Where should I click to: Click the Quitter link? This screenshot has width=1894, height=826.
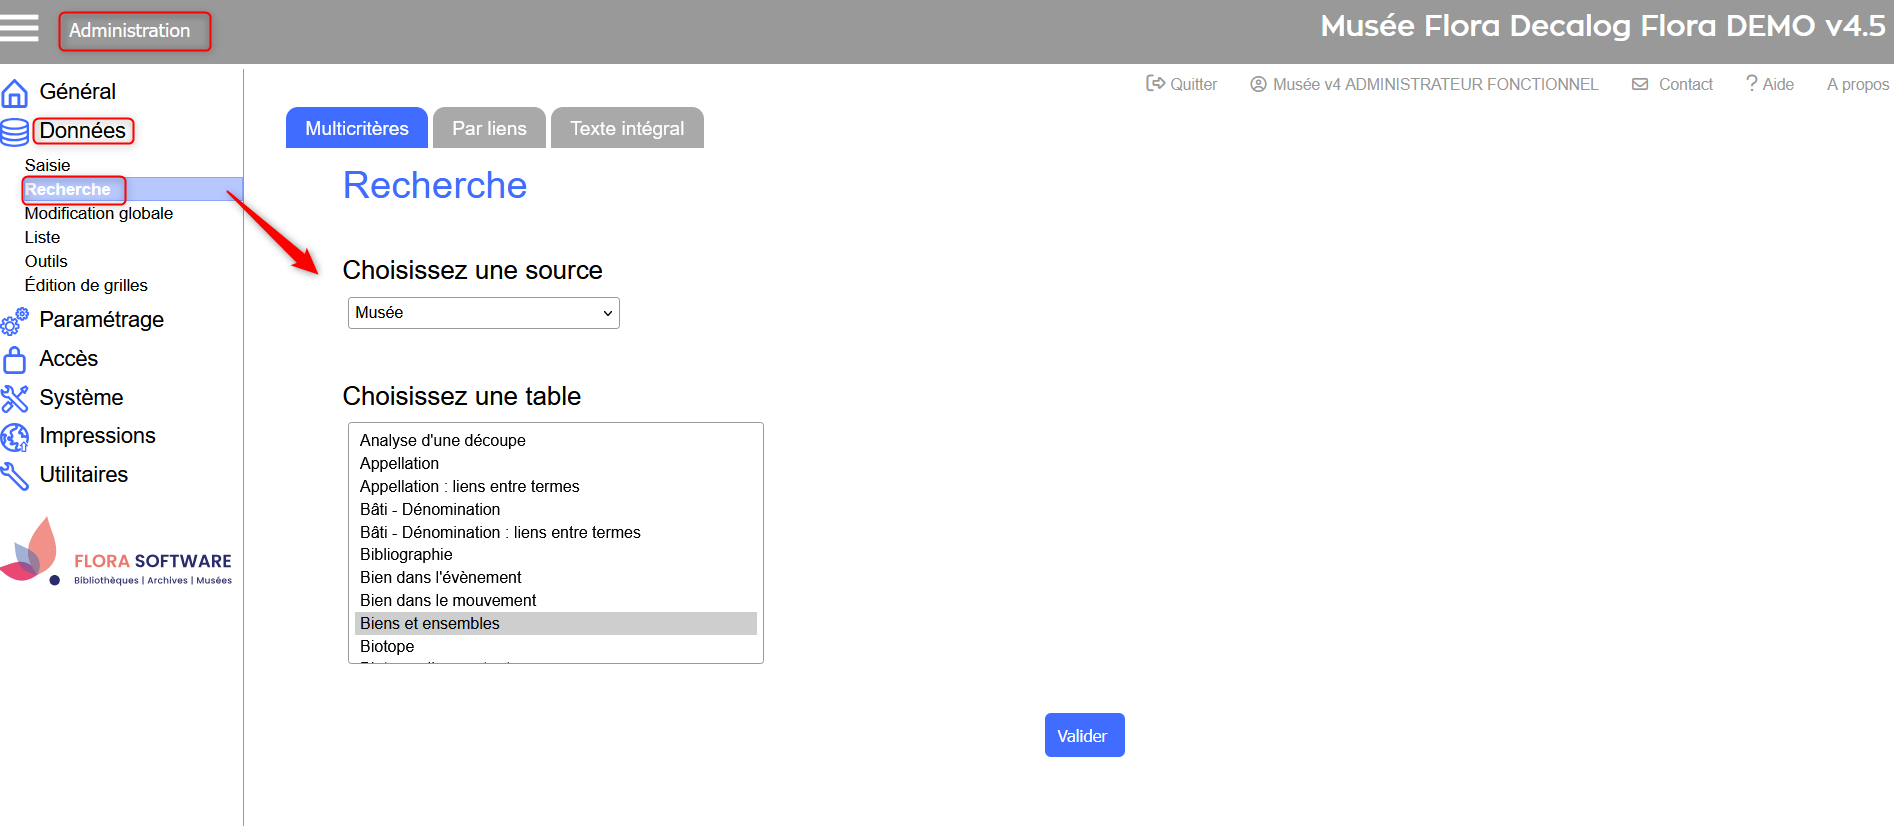pos(1182,85)
